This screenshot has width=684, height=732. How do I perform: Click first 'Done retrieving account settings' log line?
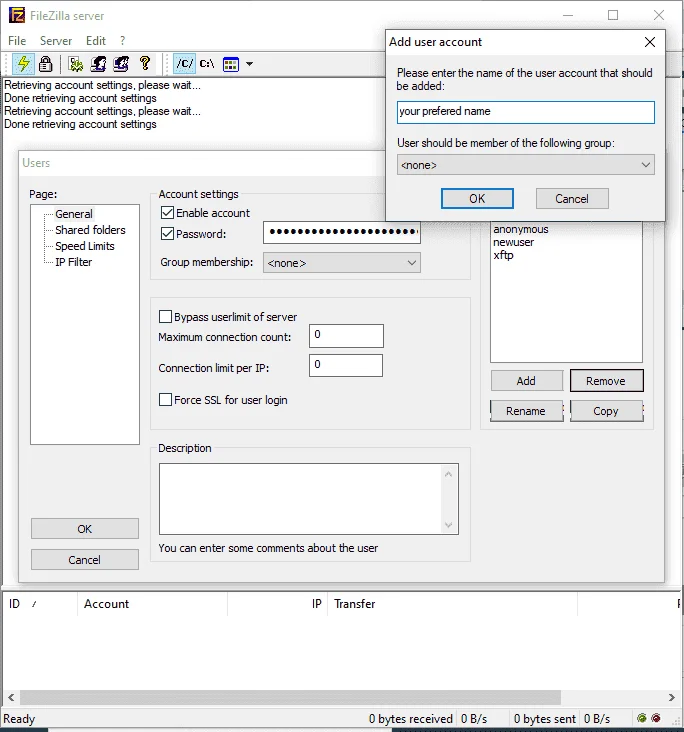[x=80, y=98]
